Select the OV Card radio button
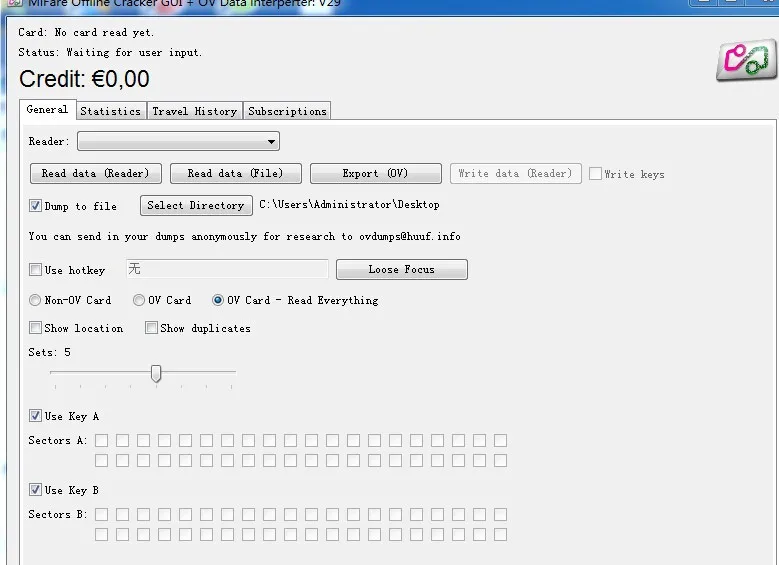 pos(139,300)
